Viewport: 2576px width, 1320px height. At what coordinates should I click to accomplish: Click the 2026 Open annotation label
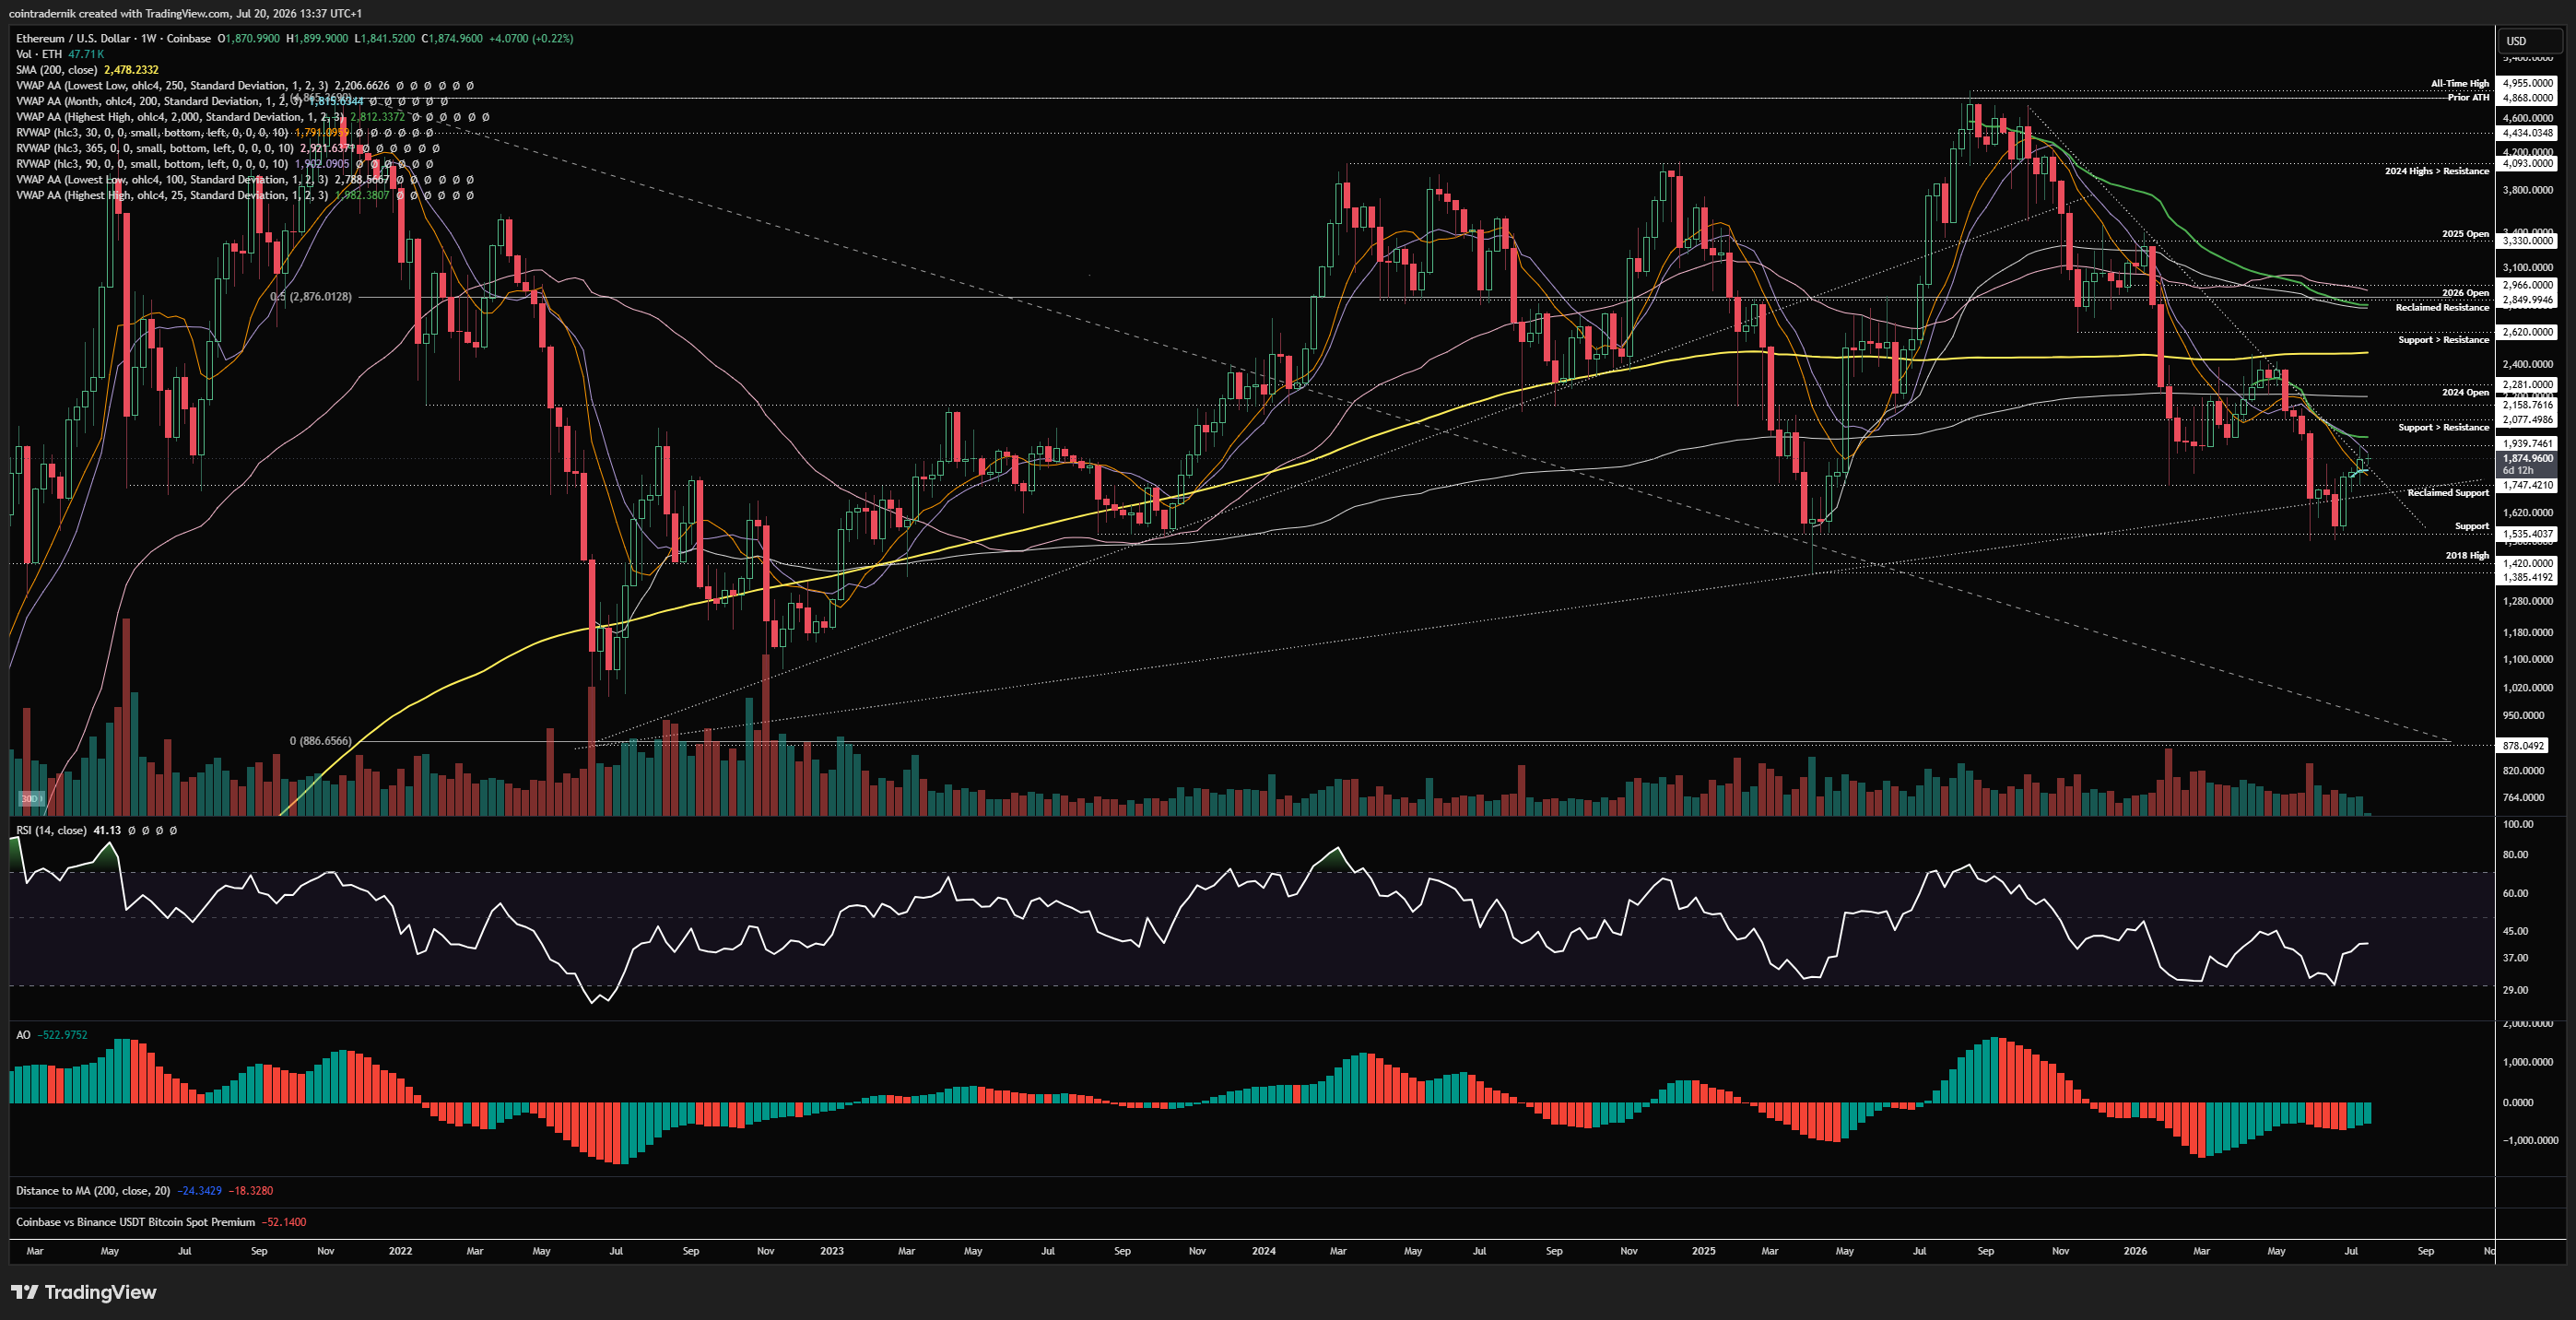tap(2465, 293)
